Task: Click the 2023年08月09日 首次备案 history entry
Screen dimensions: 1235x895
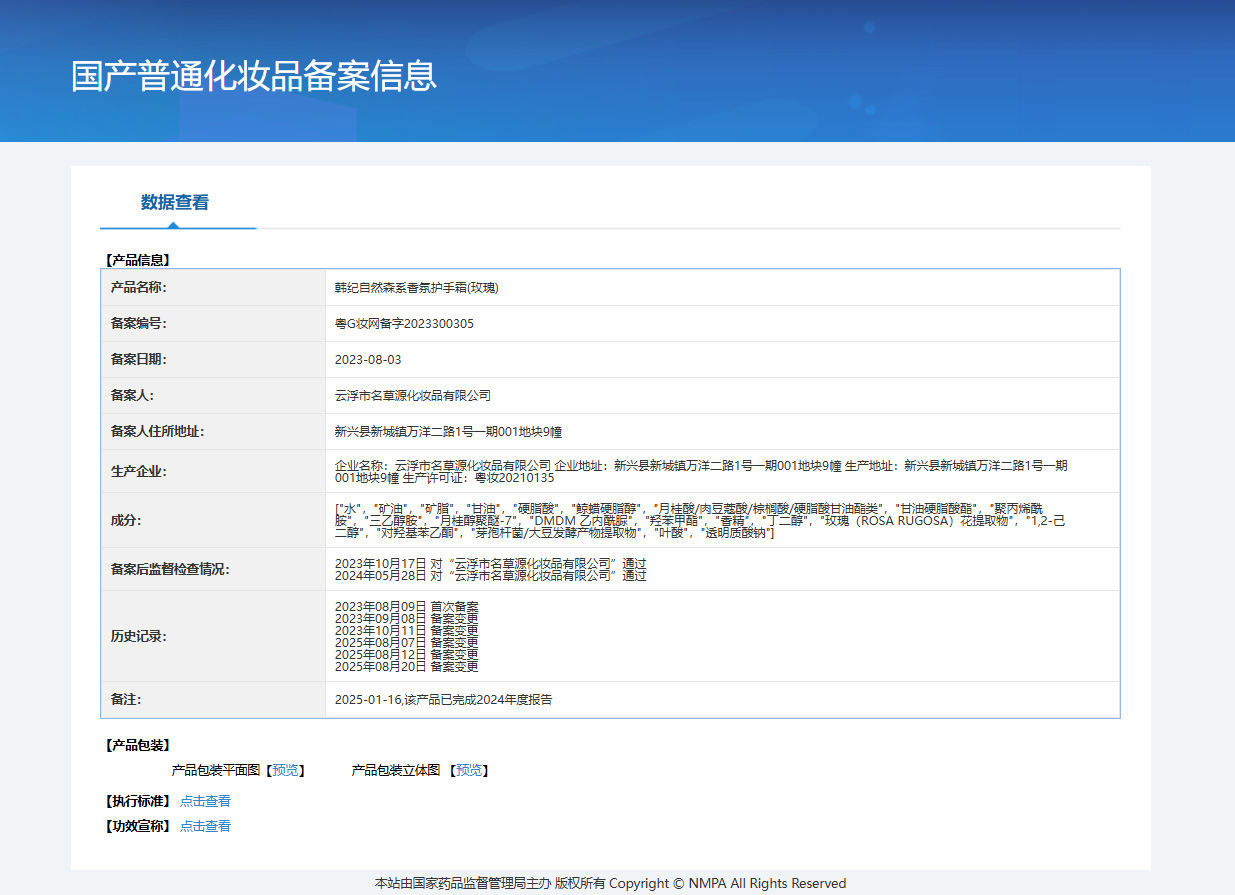Action: pyautogui.click(x=406, y=607)
